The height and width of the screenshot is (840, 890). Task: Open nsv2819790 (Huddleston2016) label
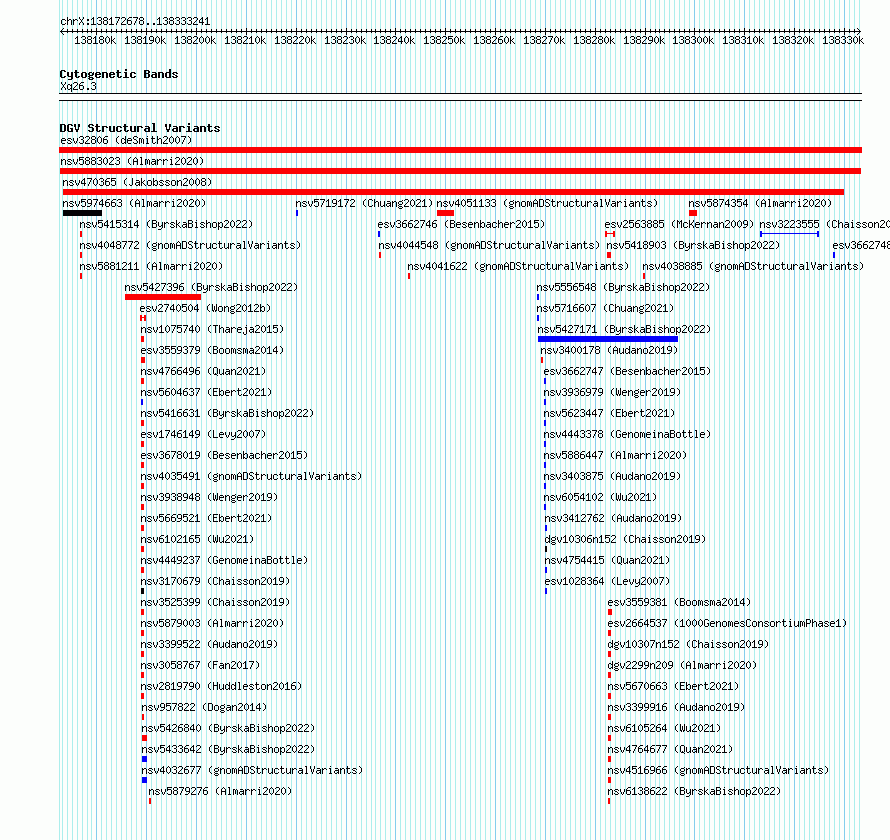click(x=221, y=686)
